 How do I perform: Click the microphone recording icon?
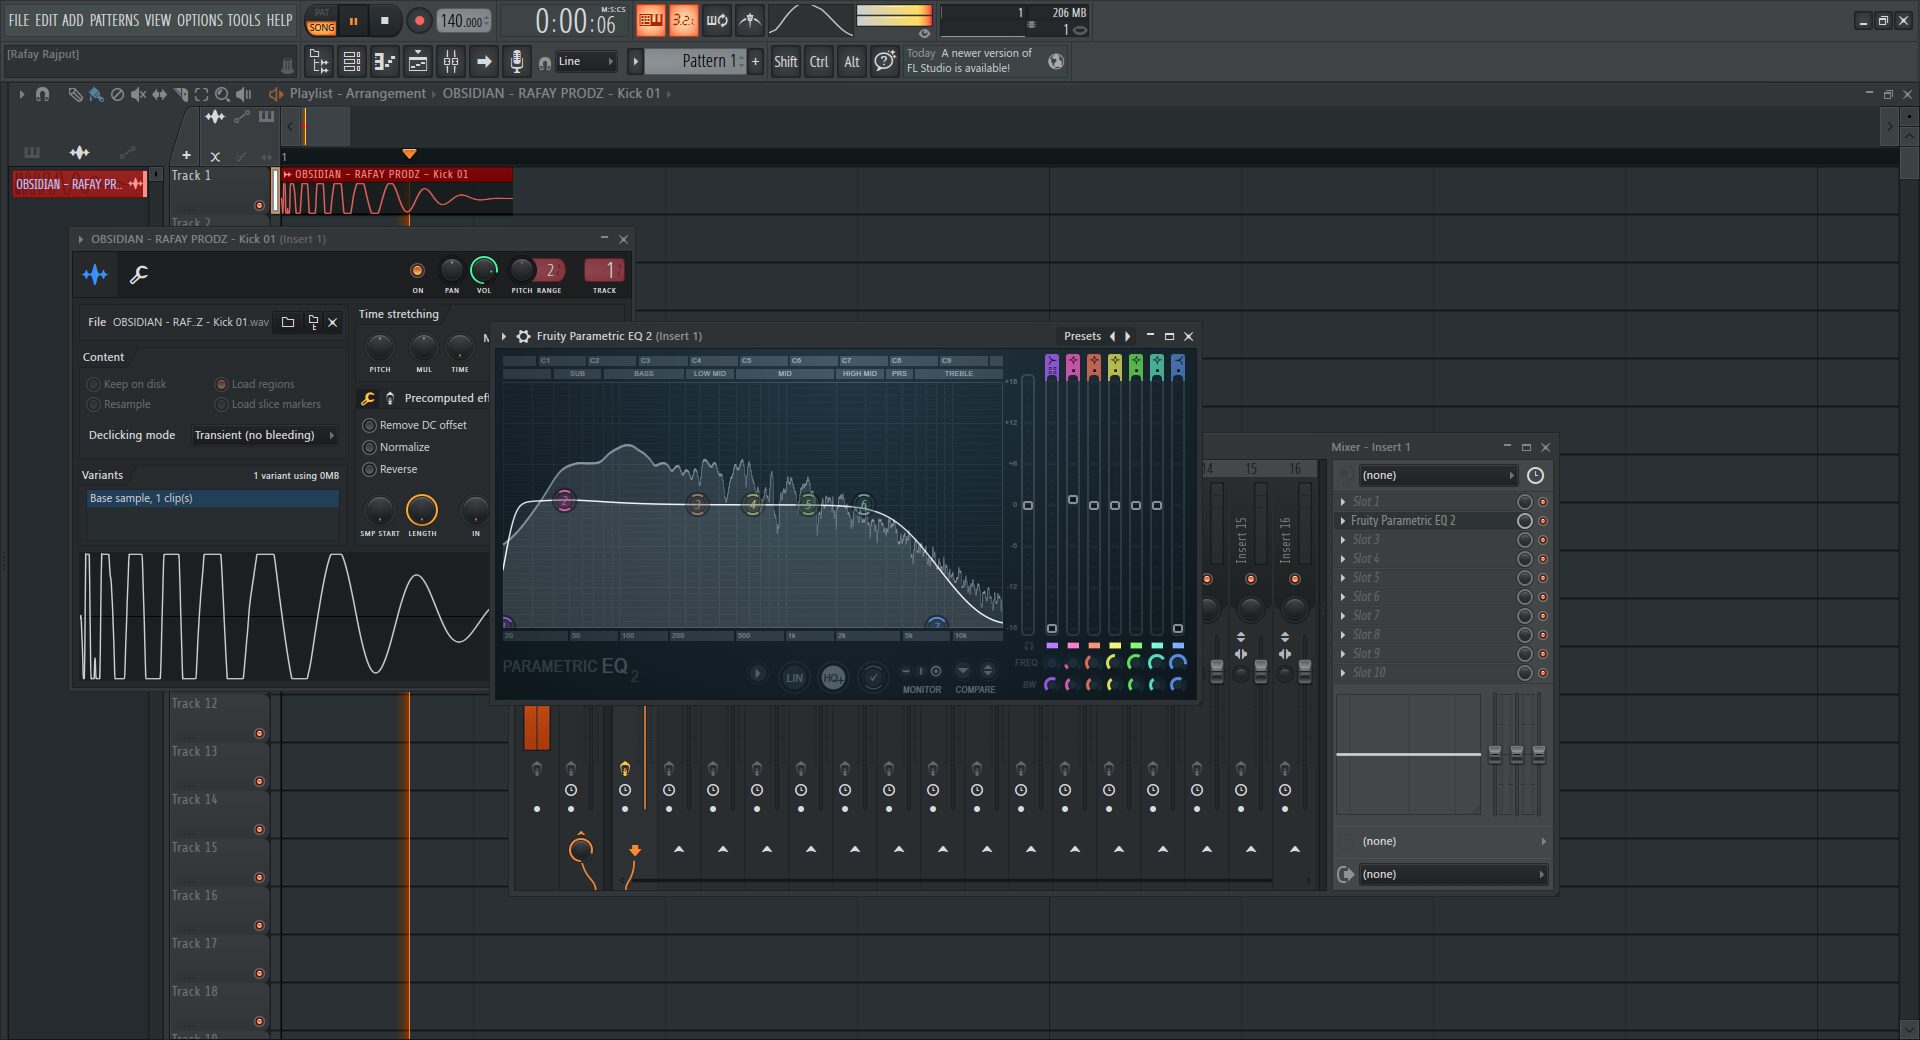[516, 62]
